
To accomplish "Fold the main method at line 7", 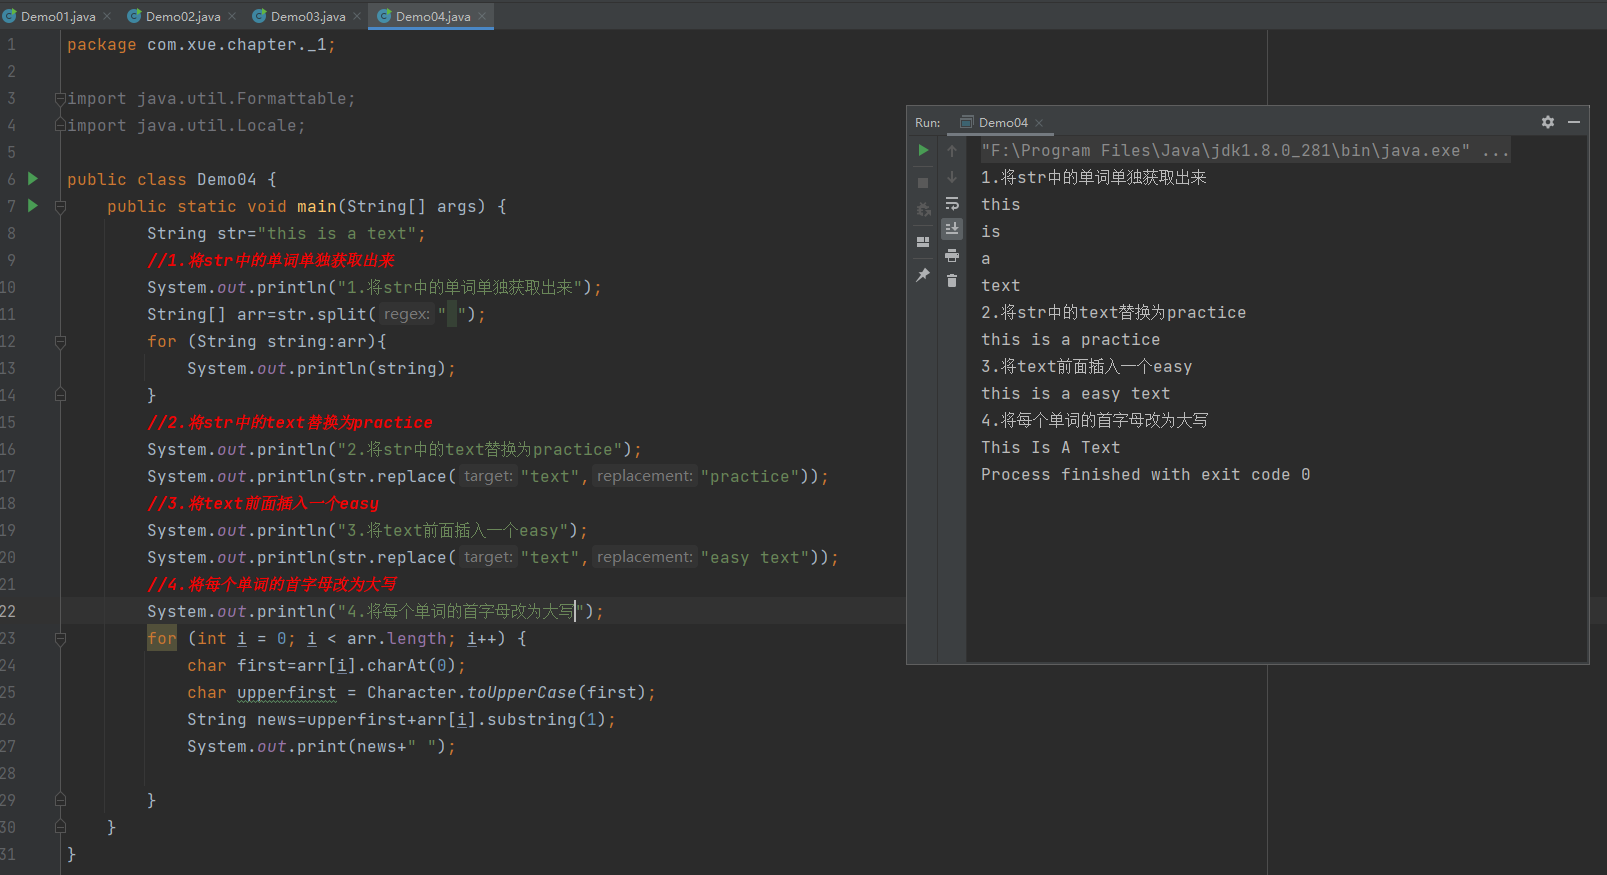I will pyautogui.click(x=60, y=207).
